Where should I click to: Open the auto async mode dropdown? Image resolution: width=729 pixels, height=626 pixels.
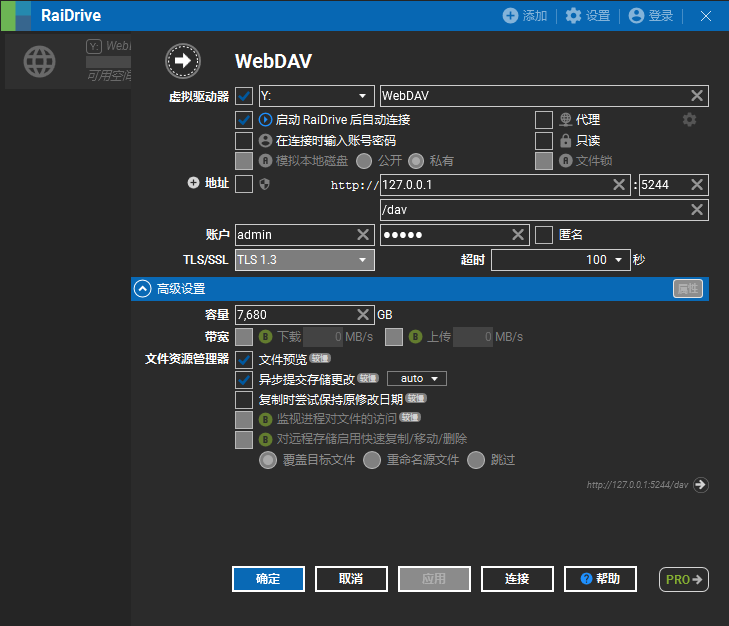coord(417,379)
